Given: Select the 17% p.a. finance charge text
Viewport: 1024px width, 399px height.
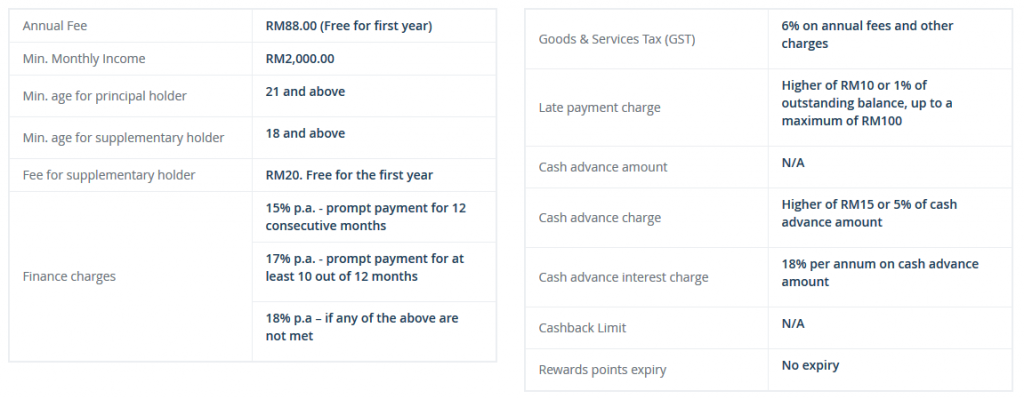Looking at the screenshot, I should 364,268.
